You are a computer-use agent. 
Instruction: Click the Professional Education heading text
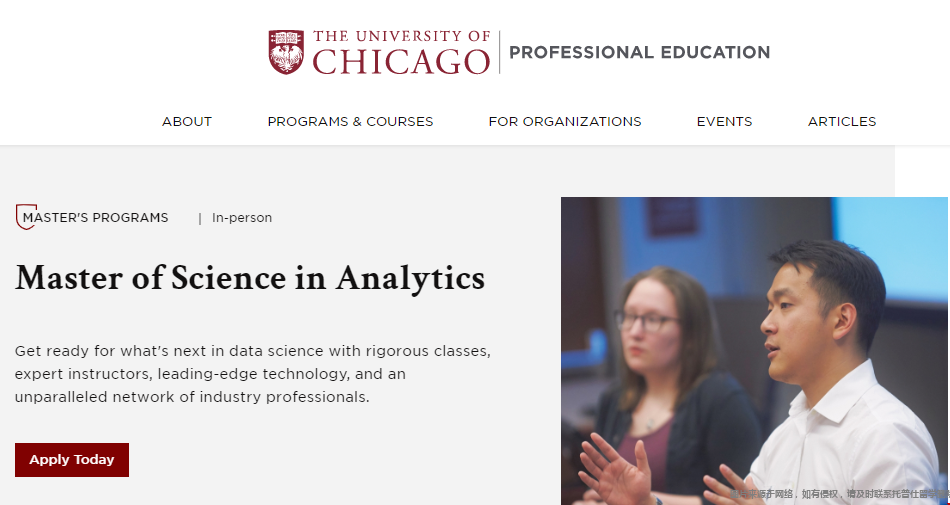click(639, 53)
